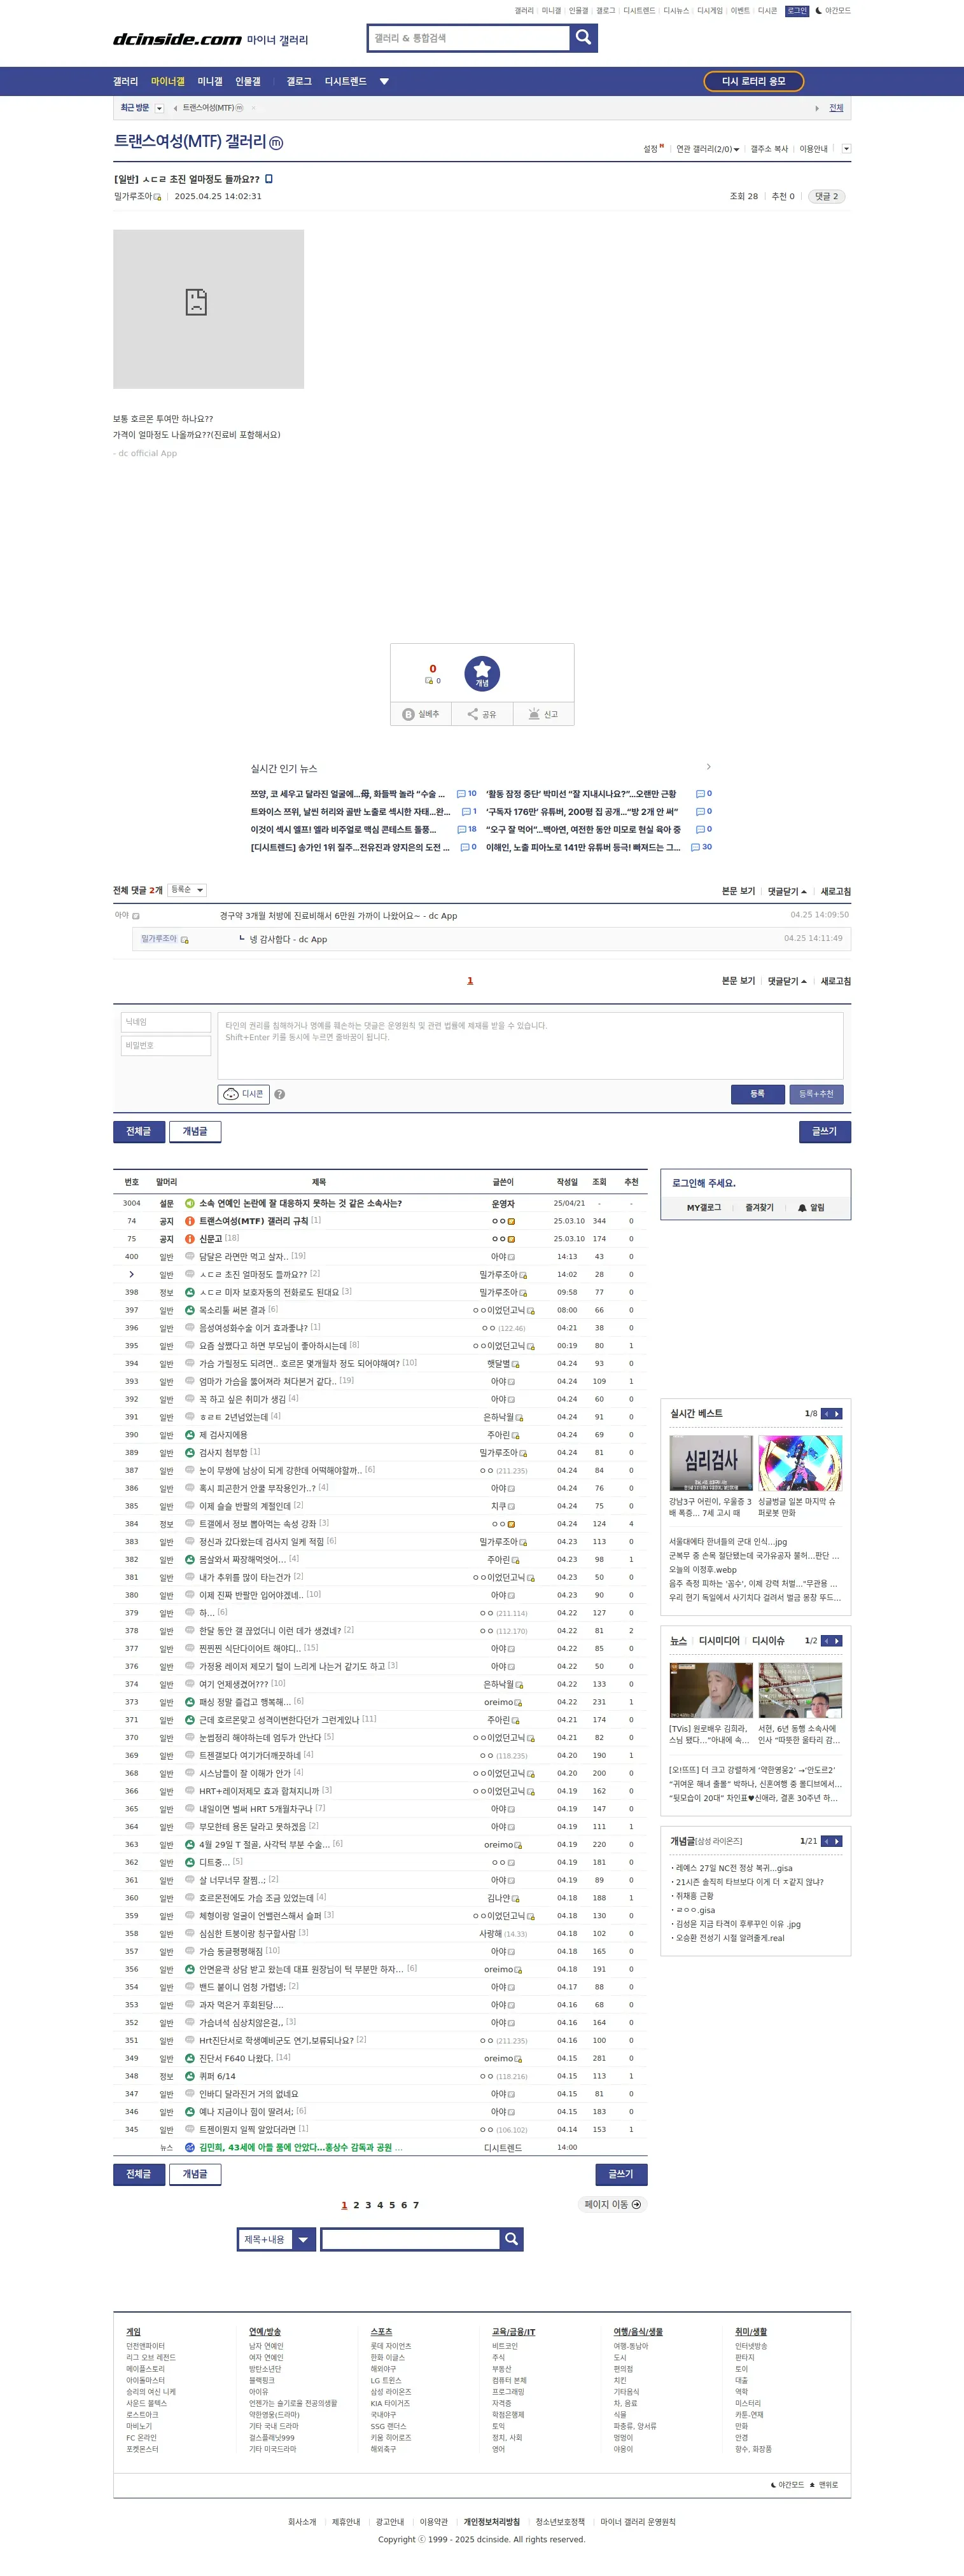The image size is (964, 2576).
Task: Toggle 야간모드 in the footer
Action: pyautogui.click(x=787, y=2485)
